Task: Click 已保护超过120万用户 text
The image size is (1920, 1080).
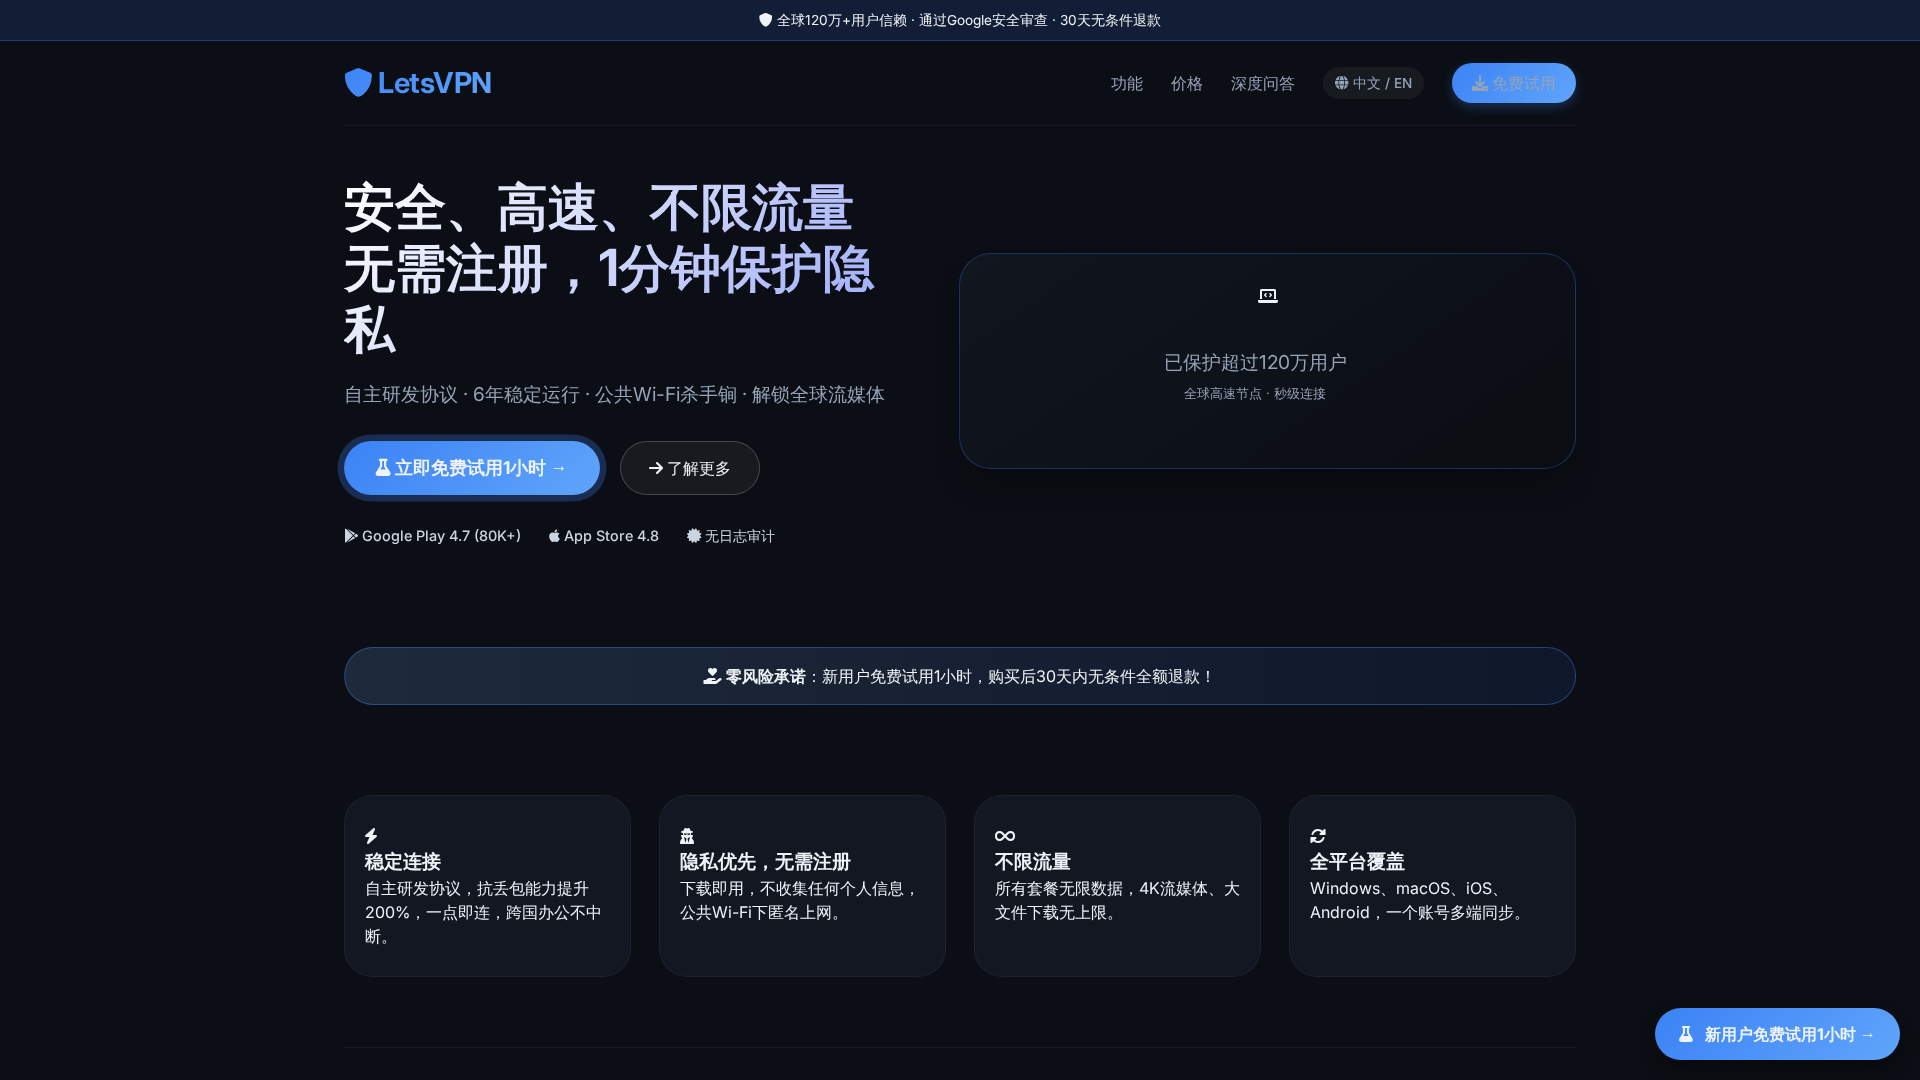Action: pos(1255,362)
